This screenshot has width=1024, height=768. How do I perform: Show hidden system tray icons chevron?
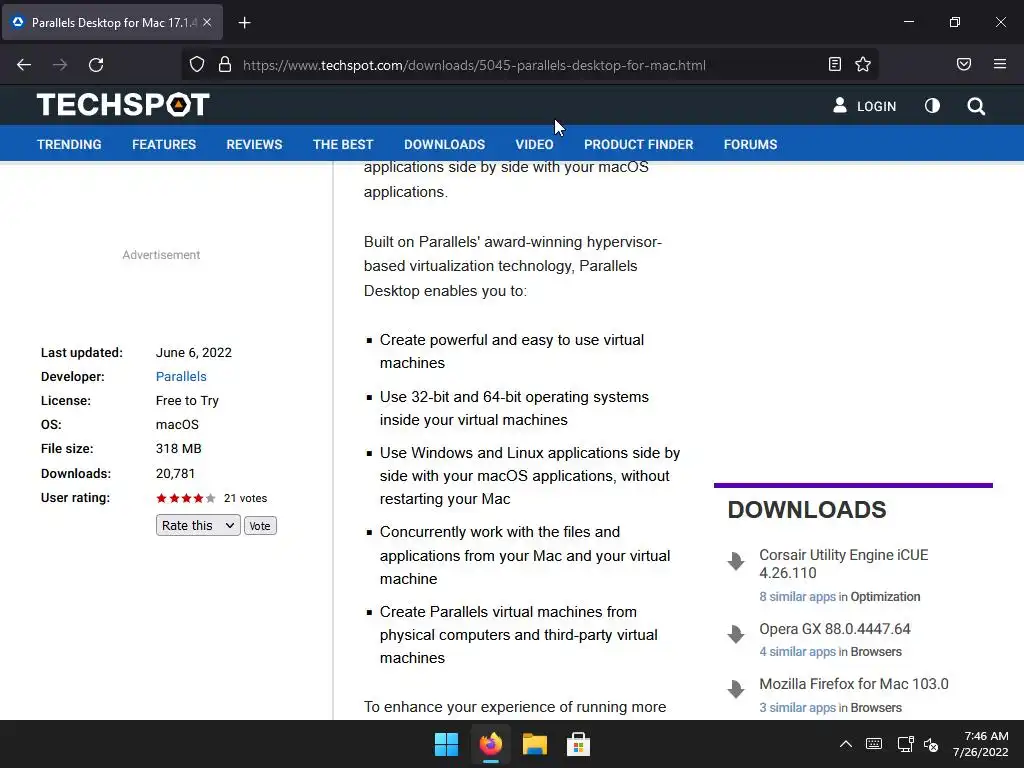click(845, 744)
